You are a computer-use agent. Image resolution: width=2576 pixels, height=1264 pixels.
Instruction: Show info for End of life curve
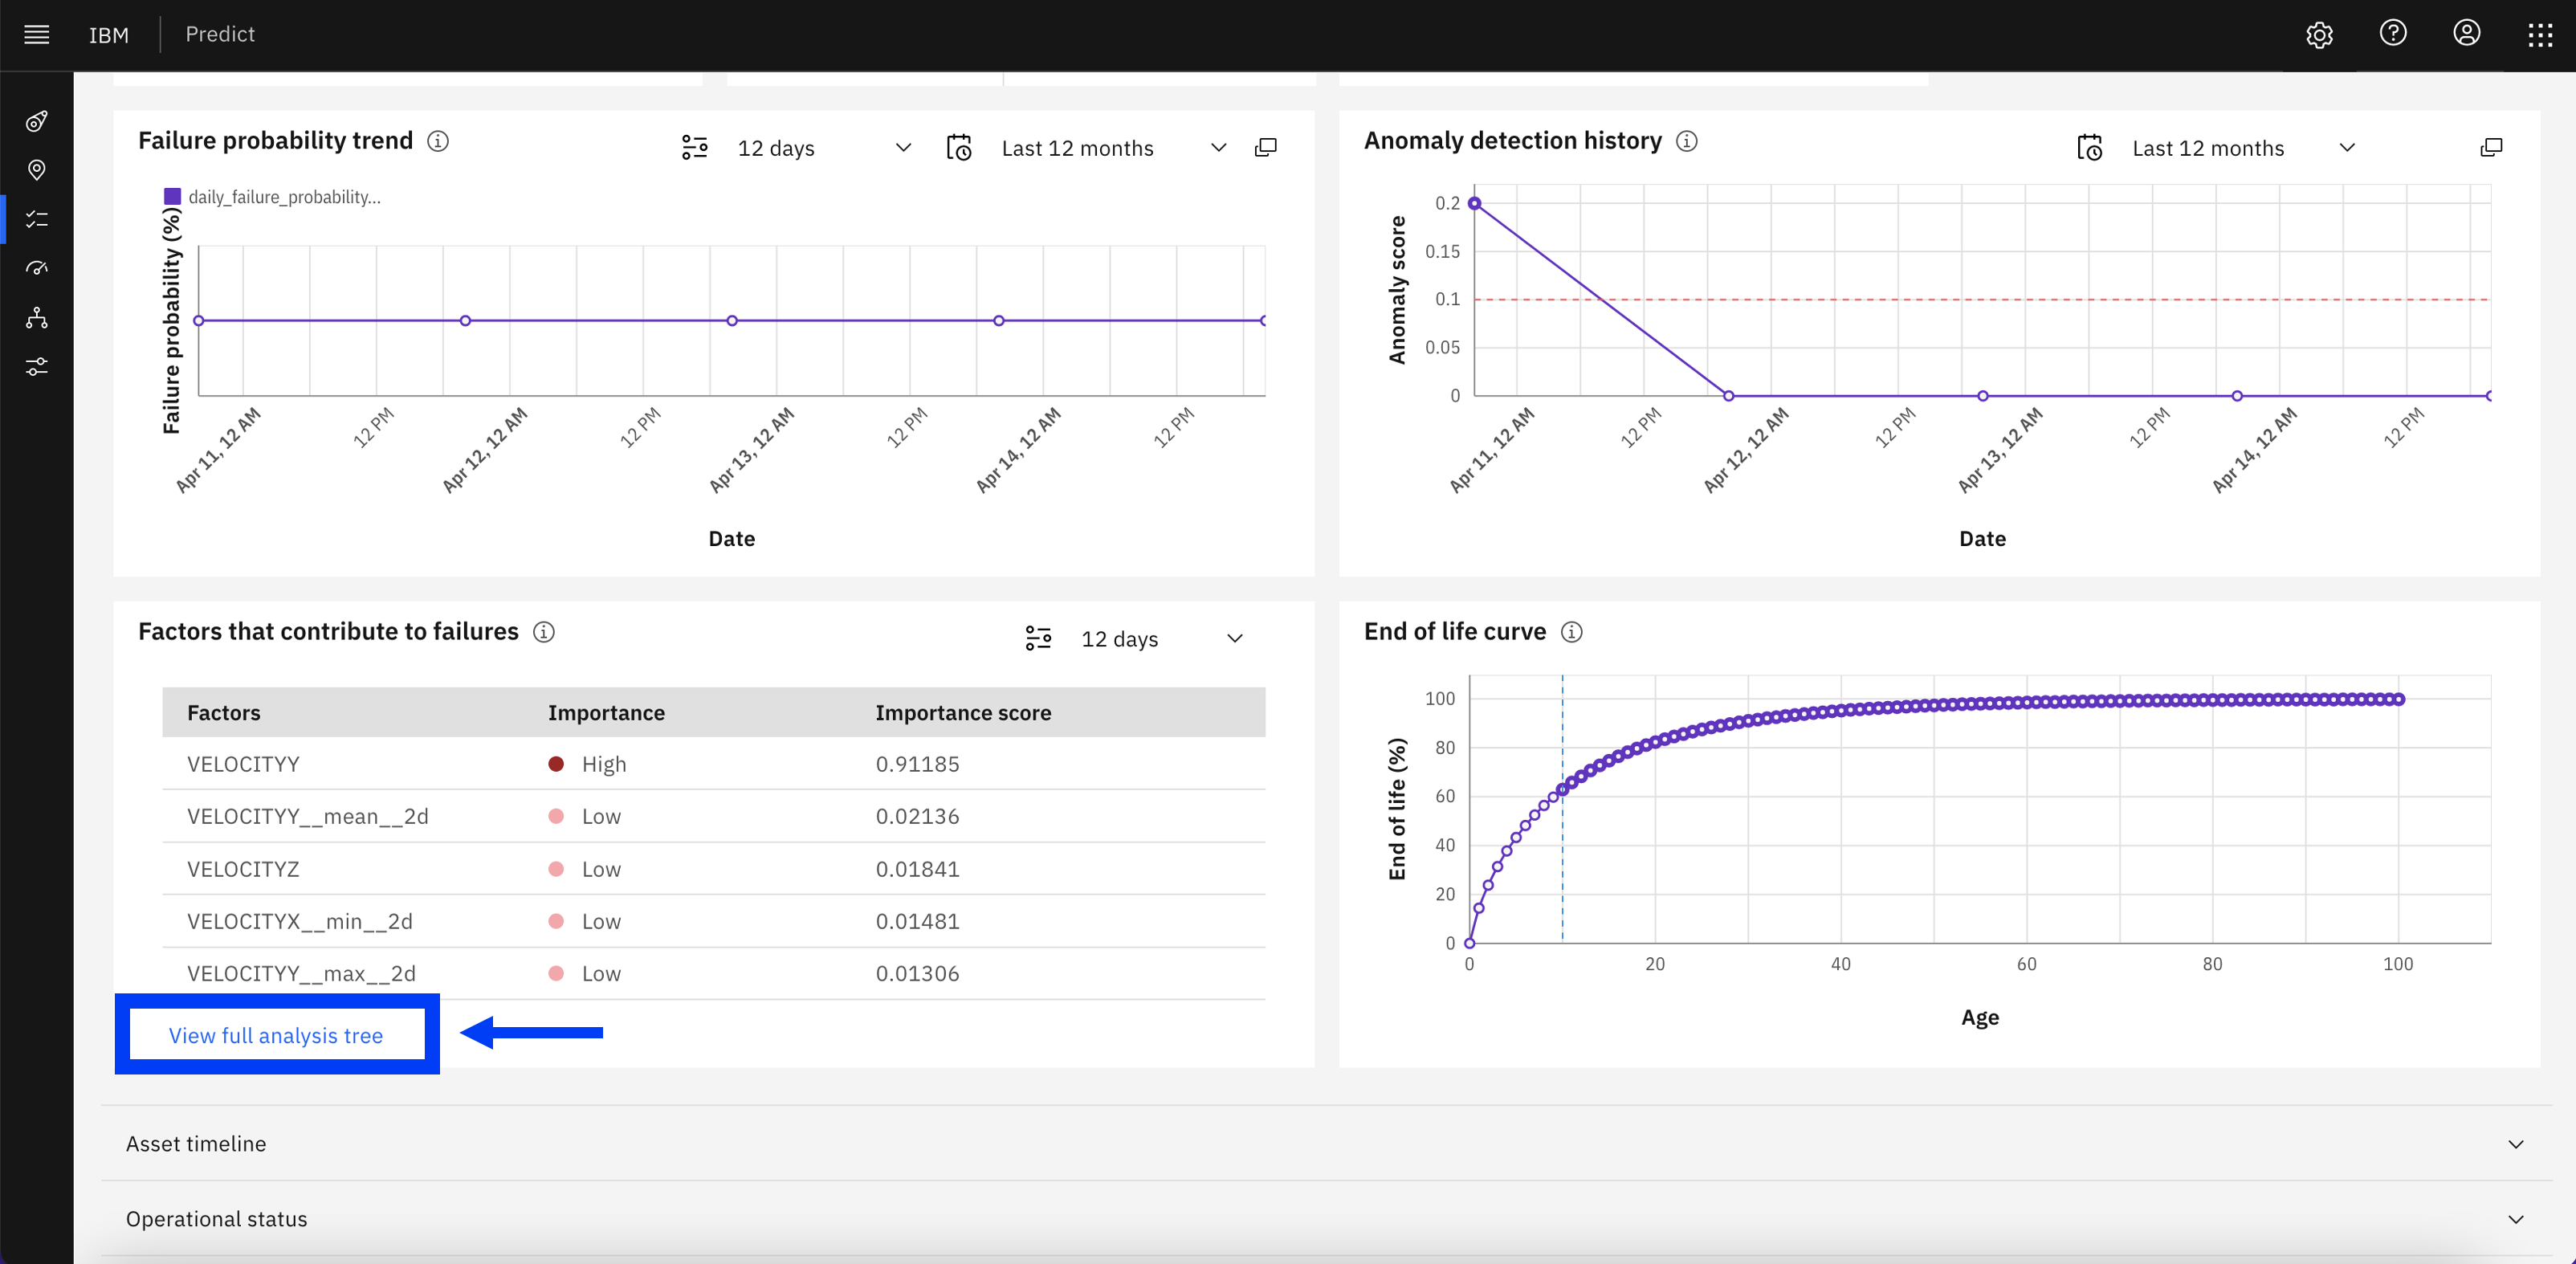coord(1572,632)
